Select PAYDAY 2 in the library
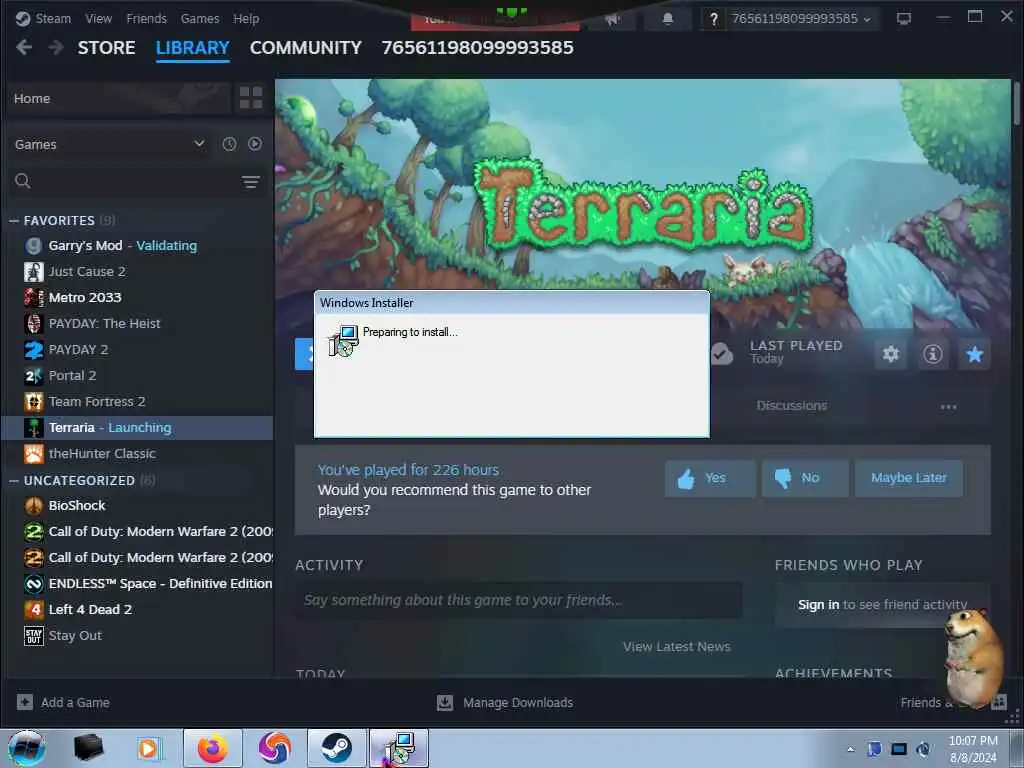 (137, 349)
